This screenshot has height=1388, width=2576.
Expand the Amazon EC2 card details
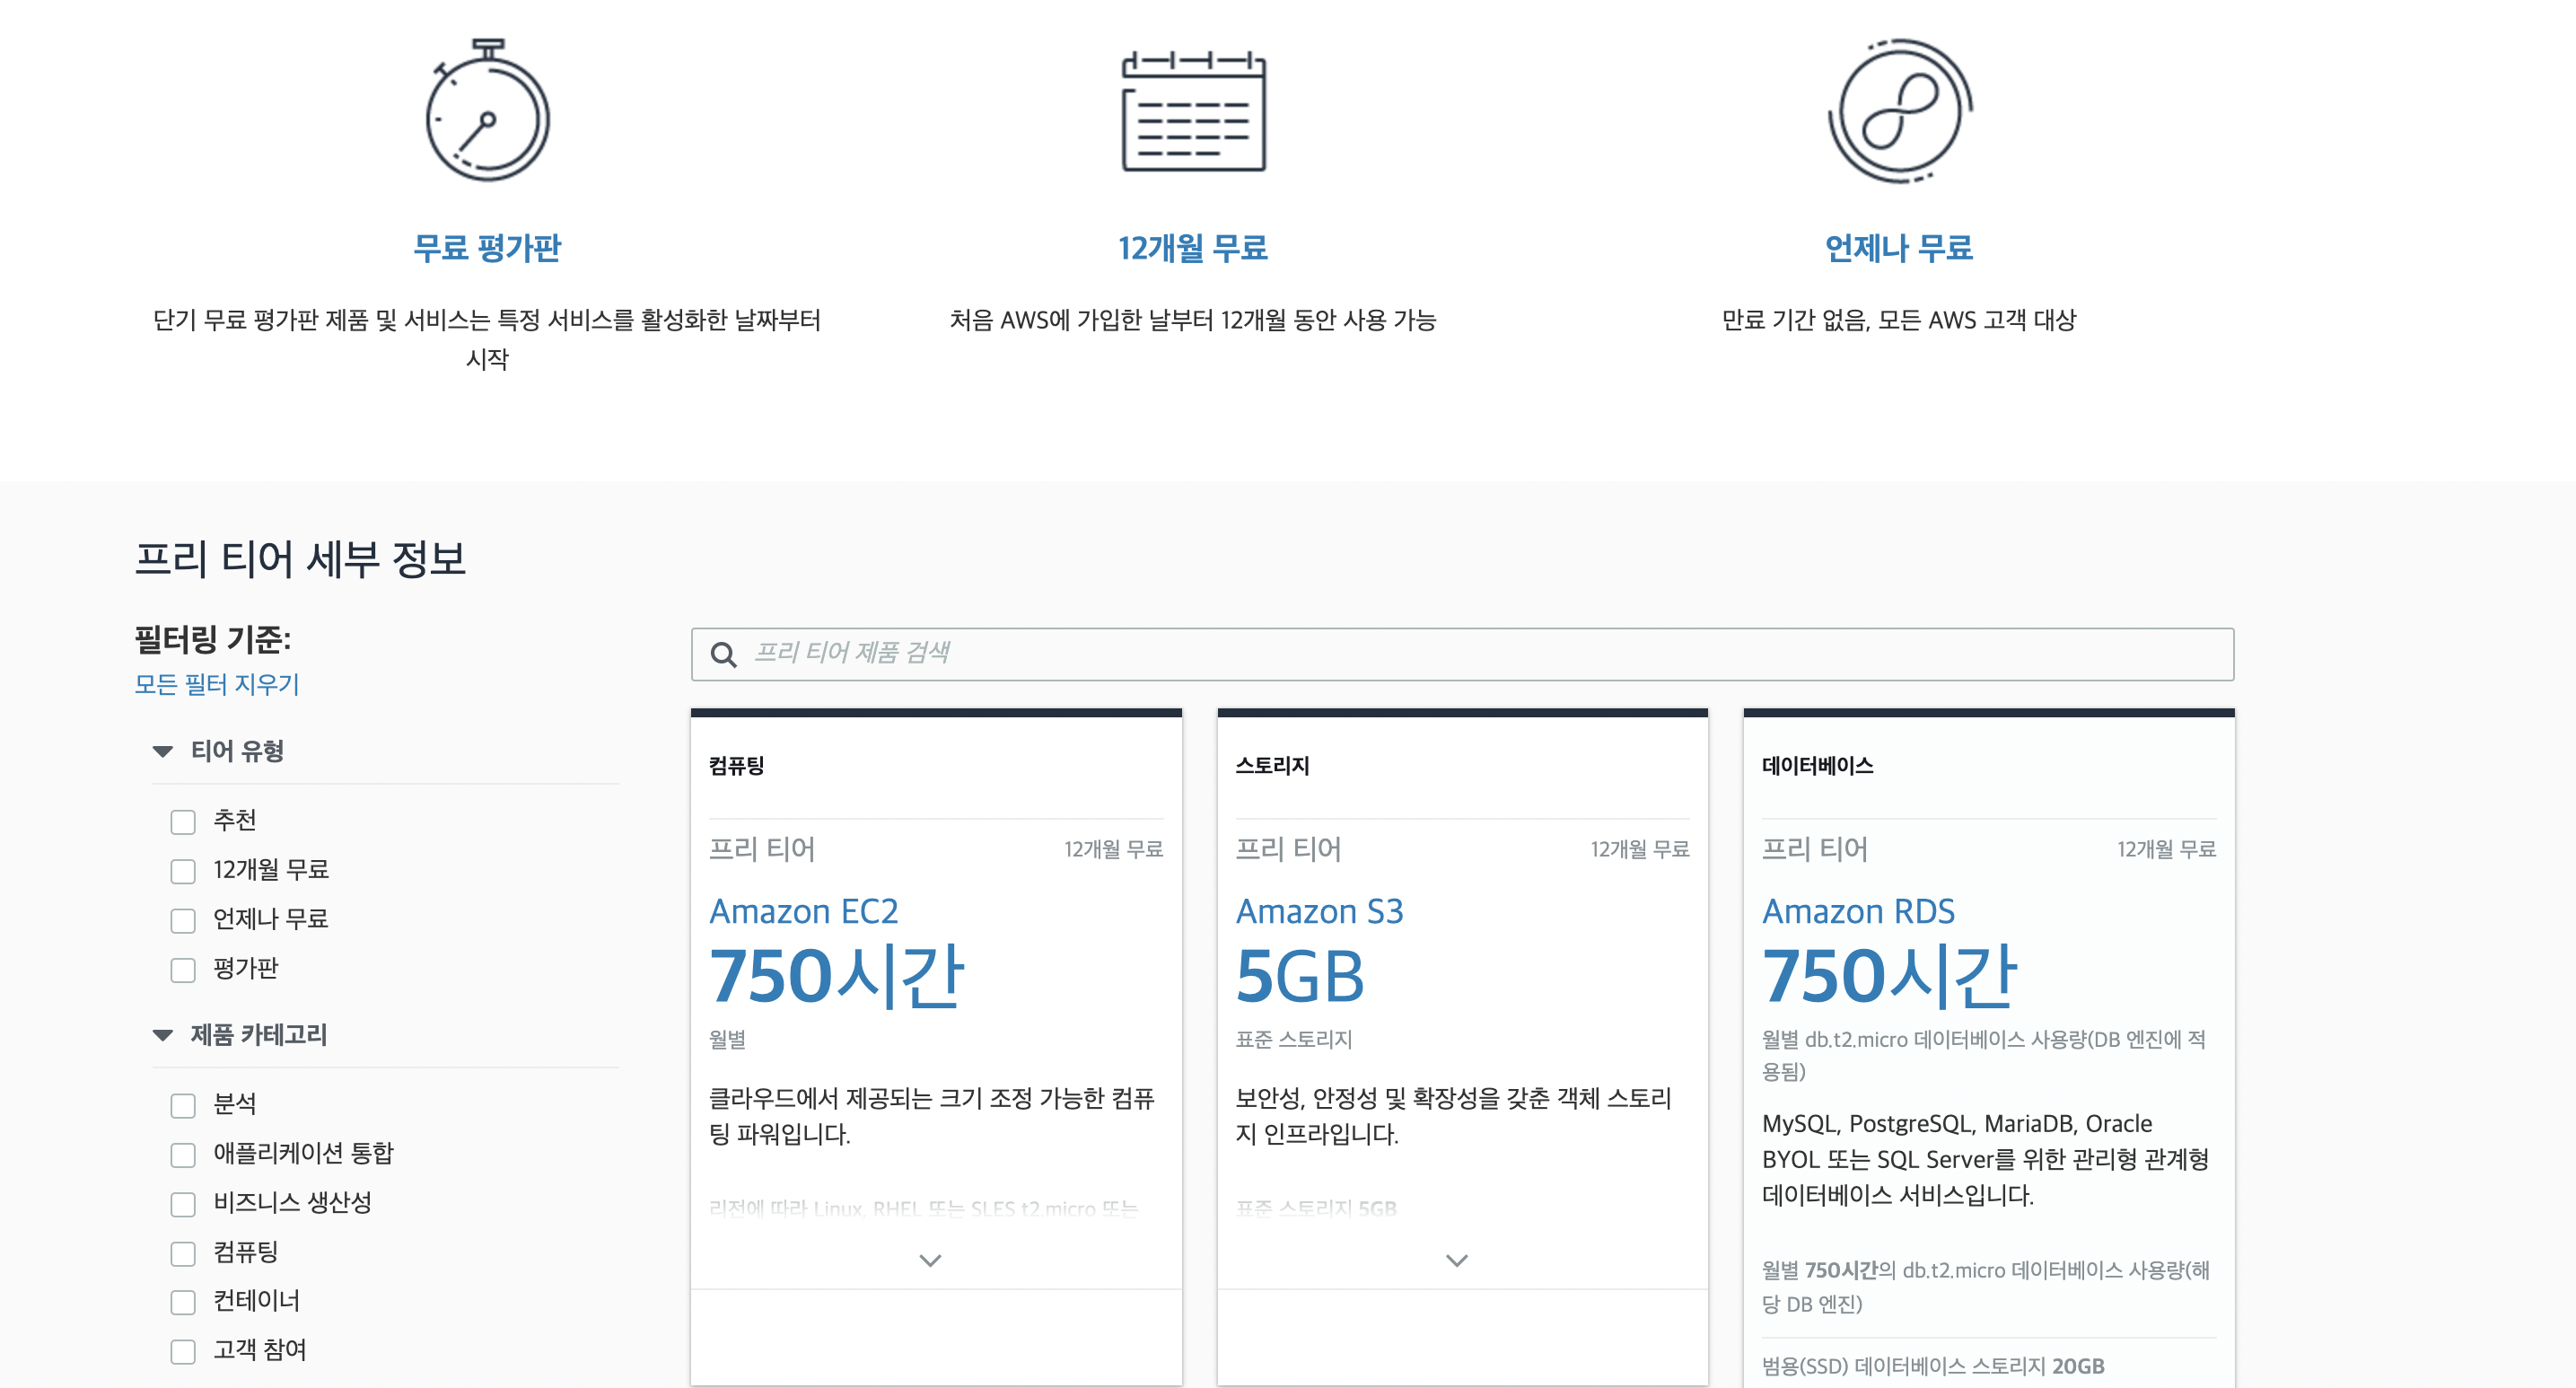[x=930, y=1260]
